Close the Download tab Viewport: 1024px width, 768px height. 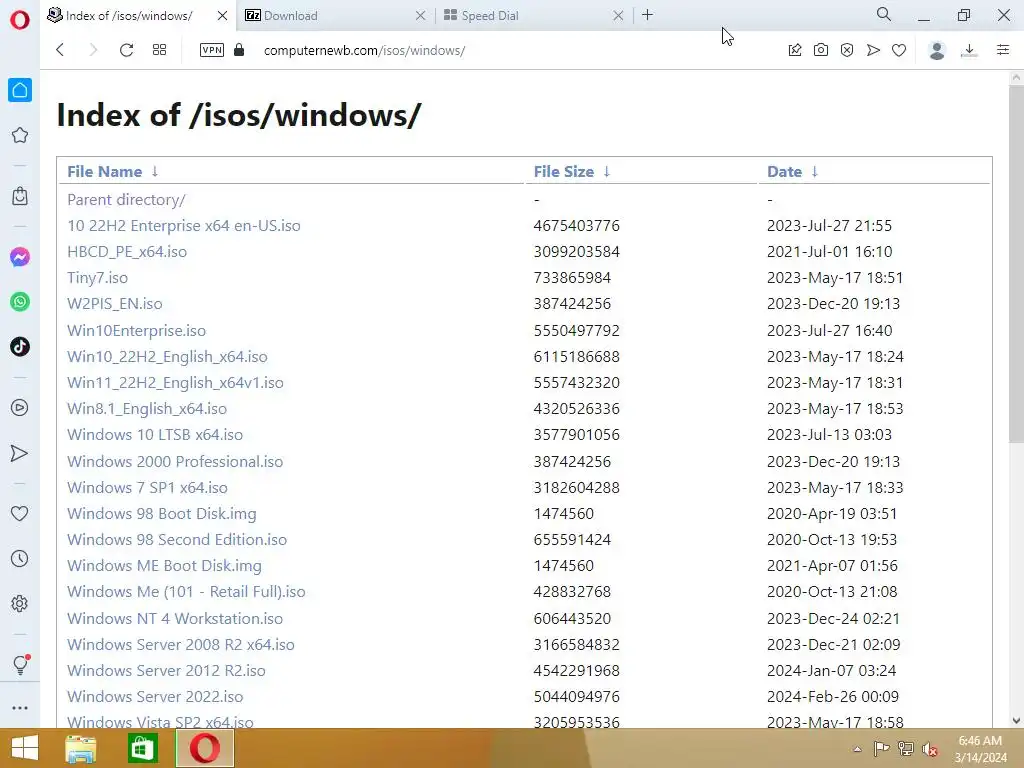point(421,16)
